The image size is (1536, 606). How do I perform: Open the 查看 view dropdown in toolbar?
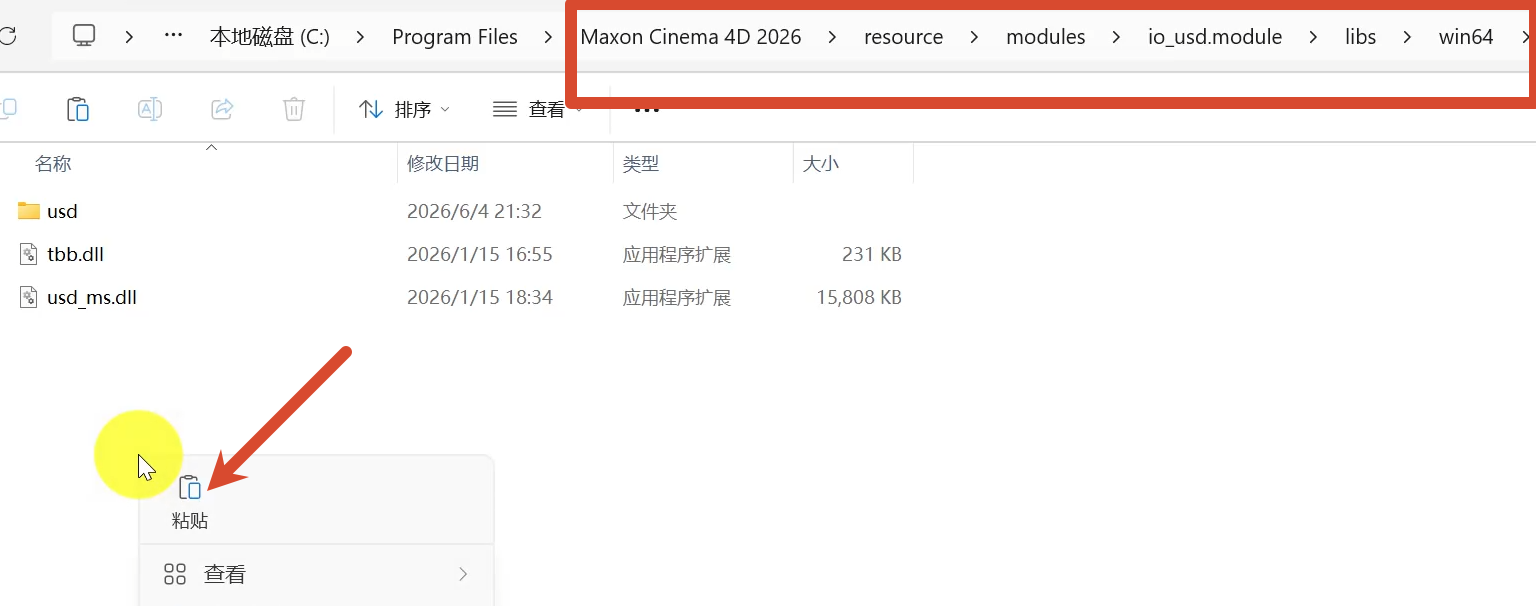pyautogui.click(x=537, y=110)
